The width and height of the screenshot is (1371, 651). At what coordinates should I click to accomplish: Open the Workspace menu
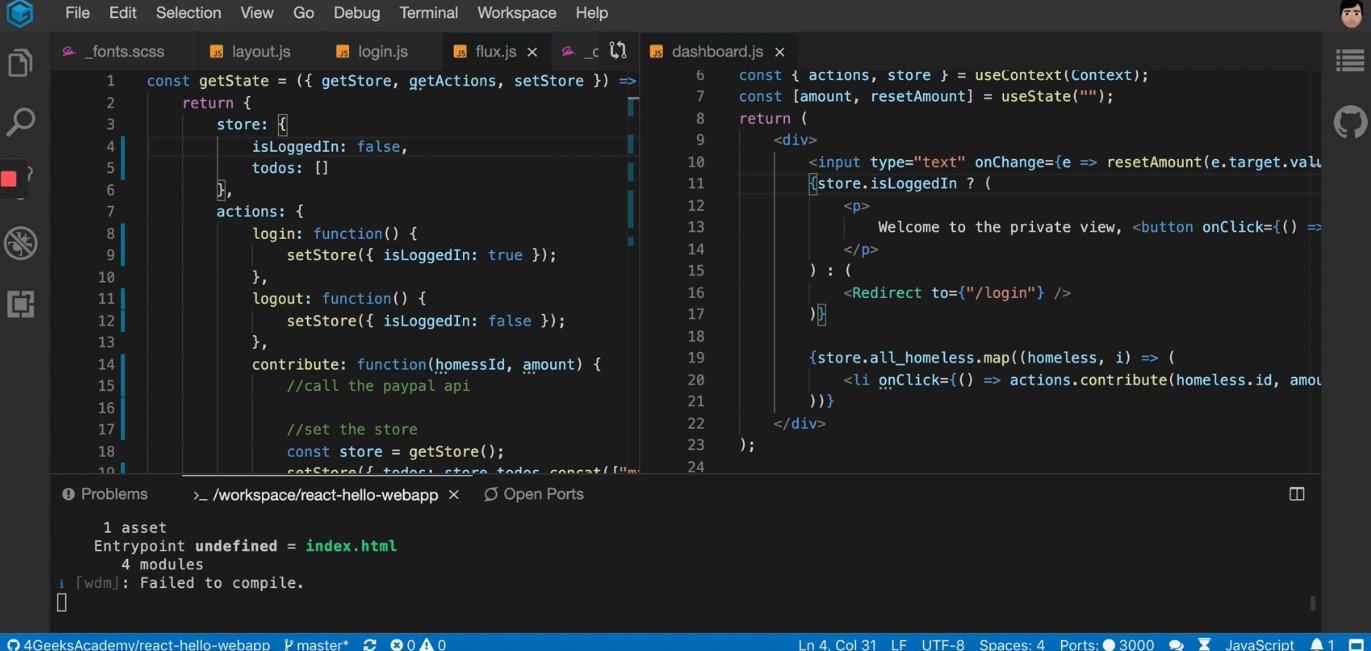[516, 13]
